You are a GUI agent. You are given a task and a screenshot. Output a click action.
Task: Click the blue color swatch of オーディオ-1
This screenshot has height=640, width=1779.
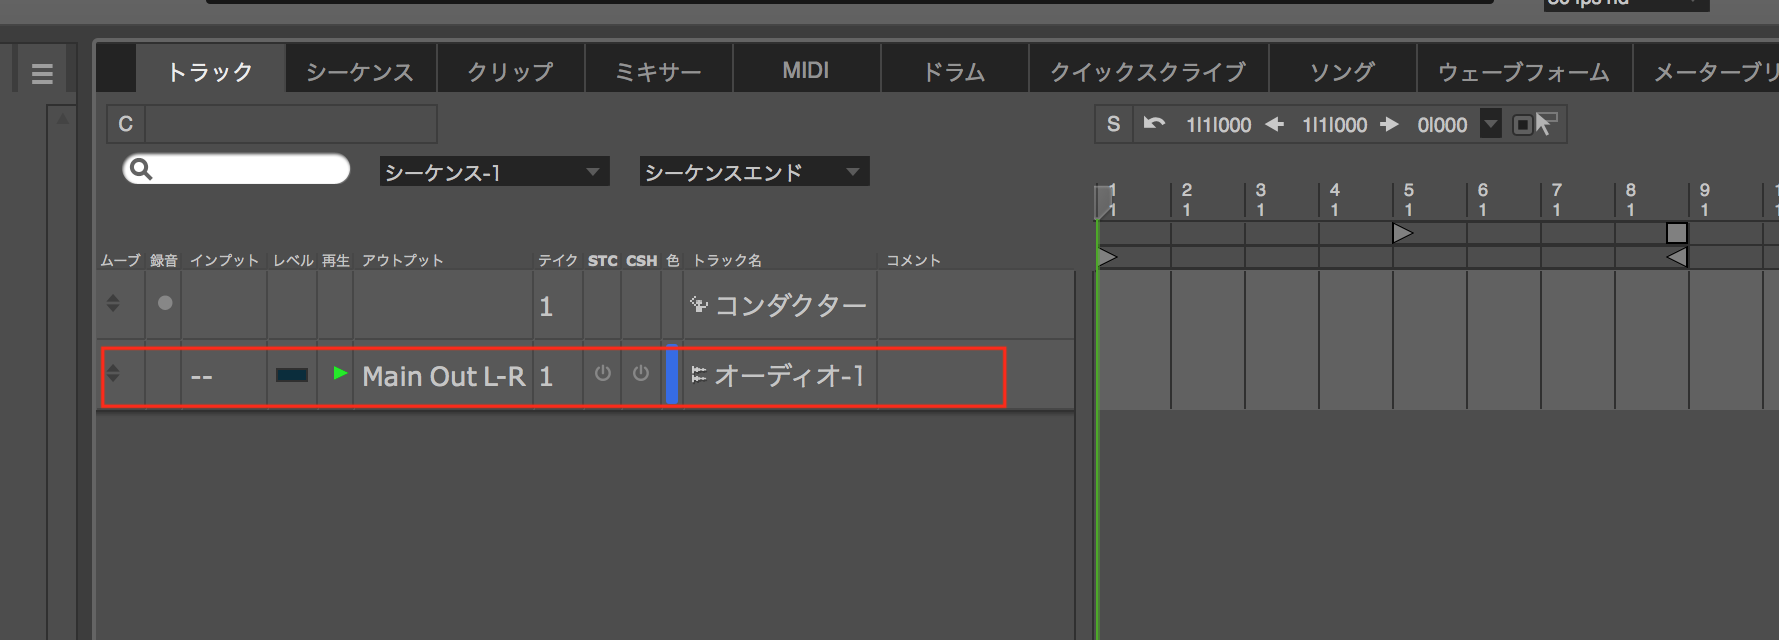point(672,375)
